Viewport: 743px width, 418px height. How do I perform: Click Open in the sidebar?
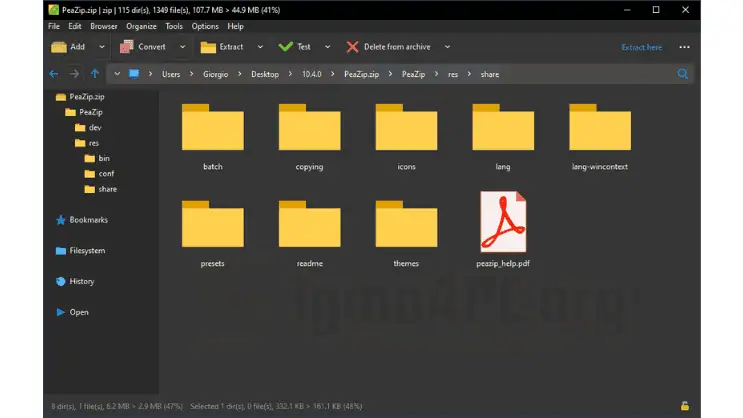pyautogui.click(x=72, y=312)
